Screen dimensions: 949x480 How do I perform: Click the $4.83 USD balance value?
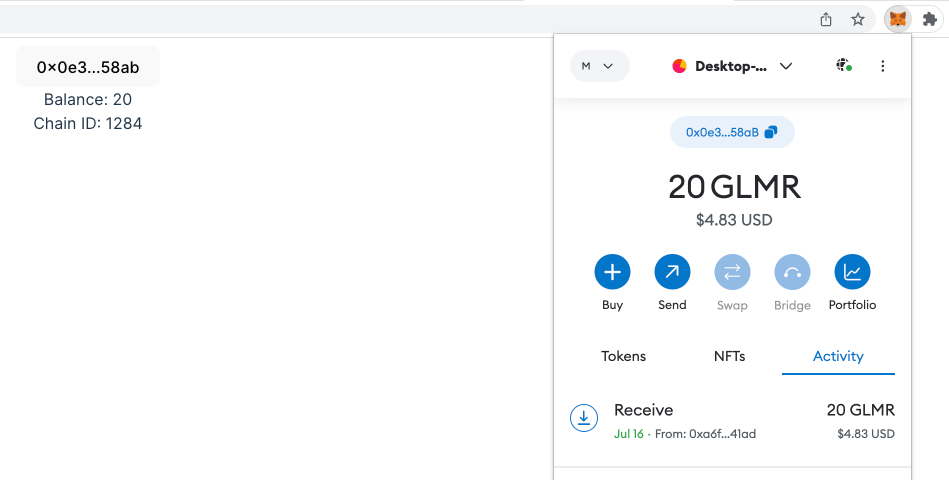pos(734,219)
